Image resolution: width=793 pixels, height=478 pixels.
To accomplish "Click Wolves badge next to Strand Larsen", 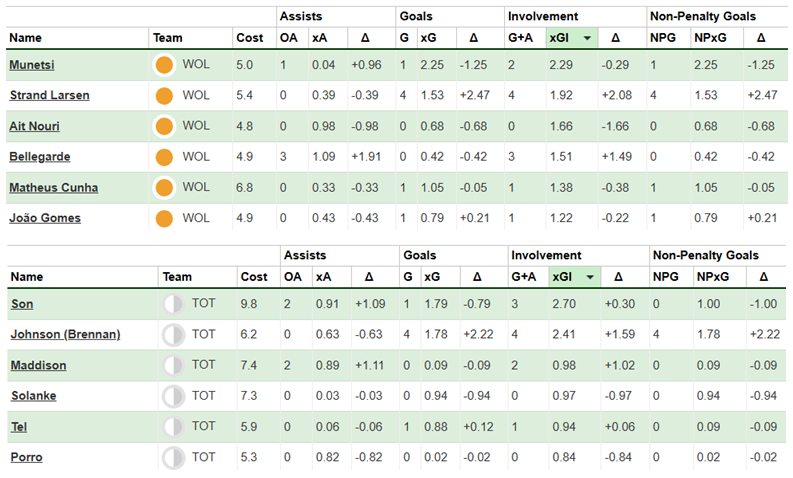I will click(x=165, y=96).
